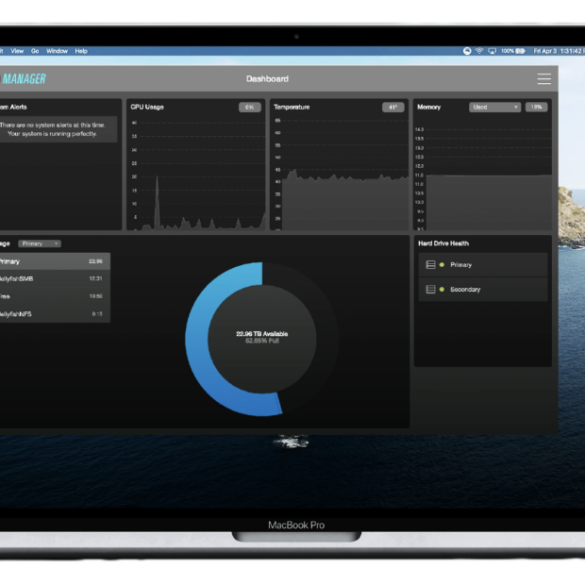The height and width of the screenshot is (585, 585).
Task: Select the Free row in the storage list
Action: tap(55, 296)
